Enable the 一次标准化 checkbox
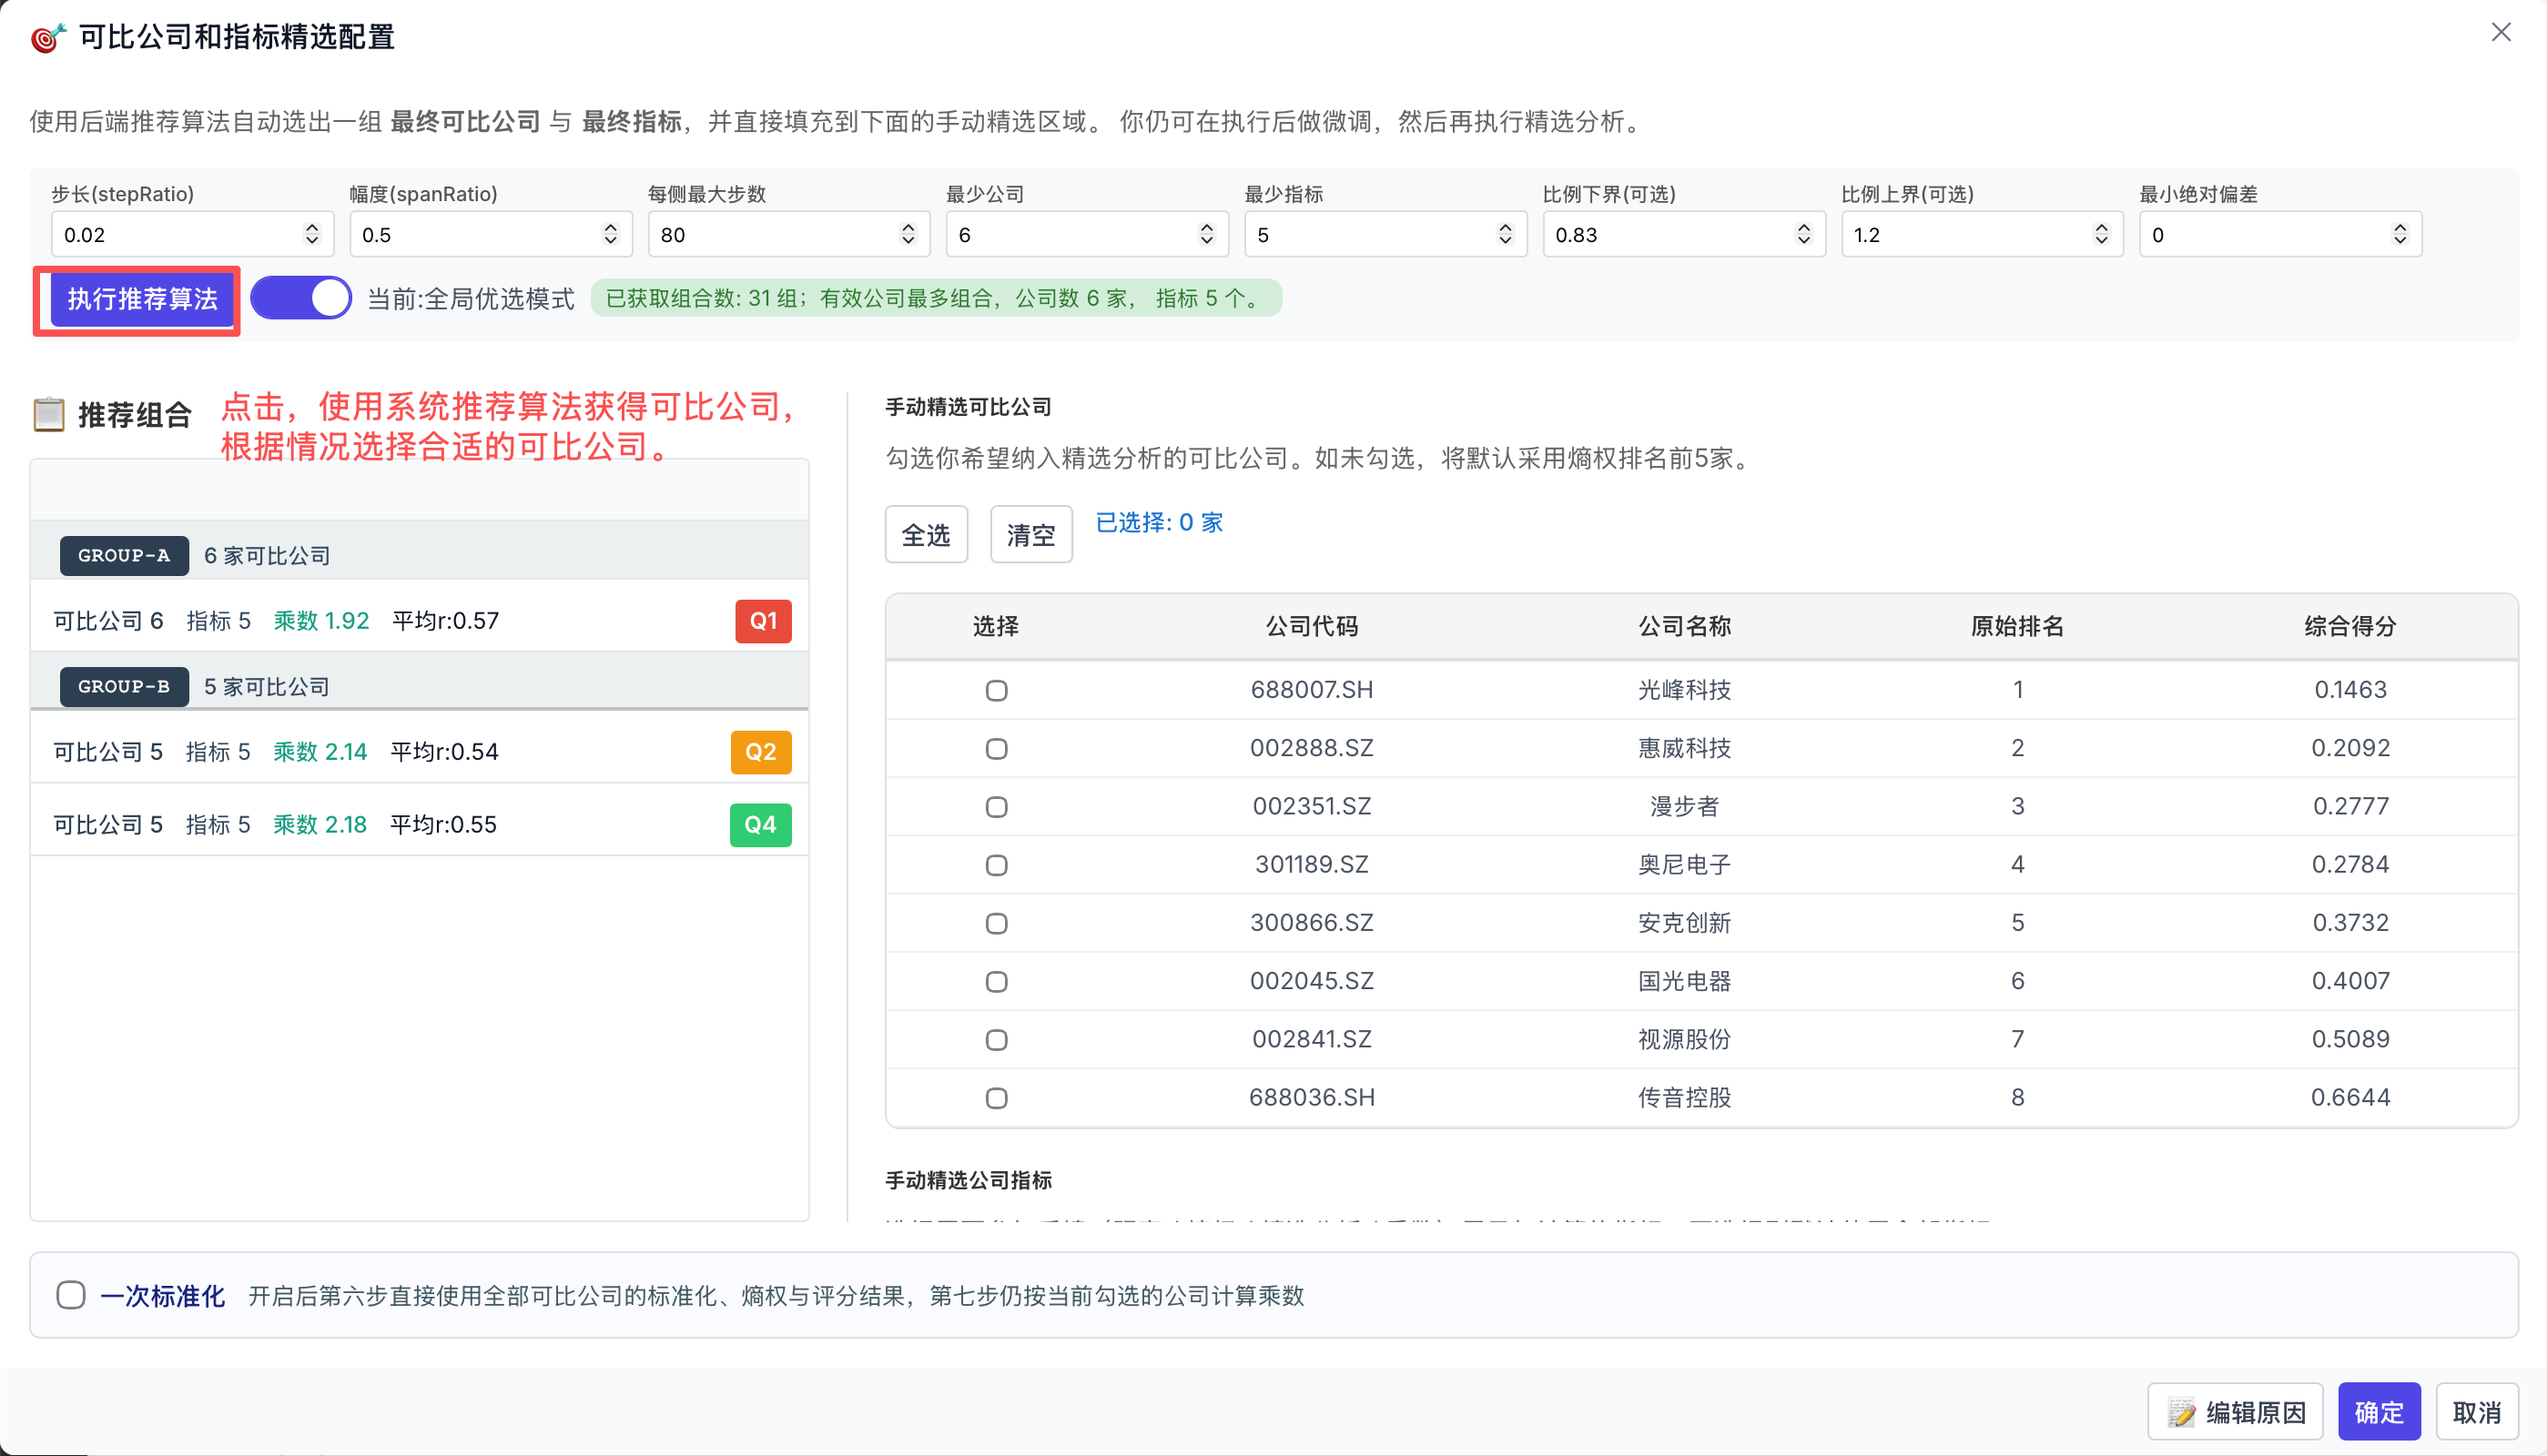The width and height of the screenshot is (2547, 1456). [70, 1295]
